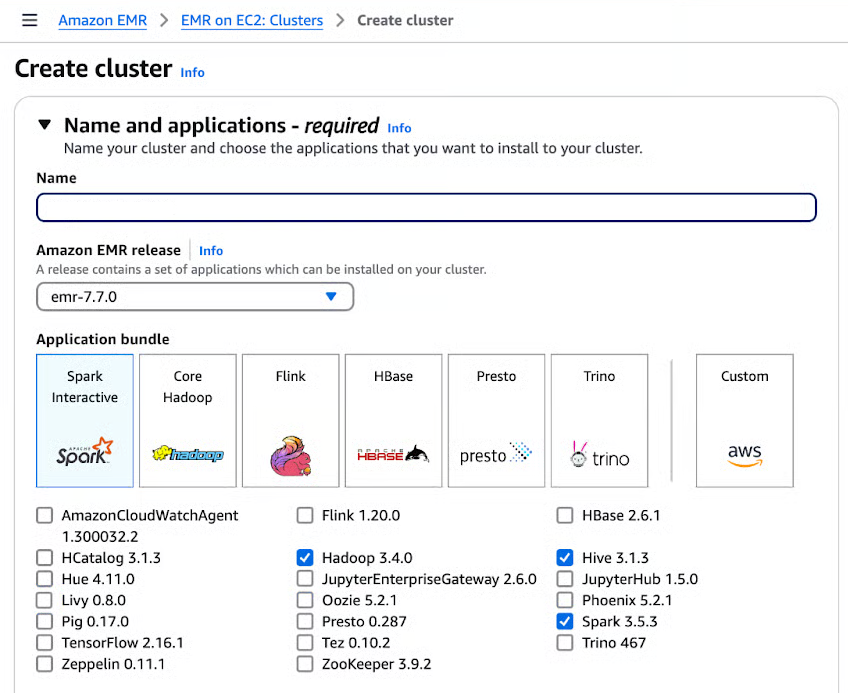
Task: Enable JupyterEnterpriseGateway 2.6.0
Action: point(305,579)
